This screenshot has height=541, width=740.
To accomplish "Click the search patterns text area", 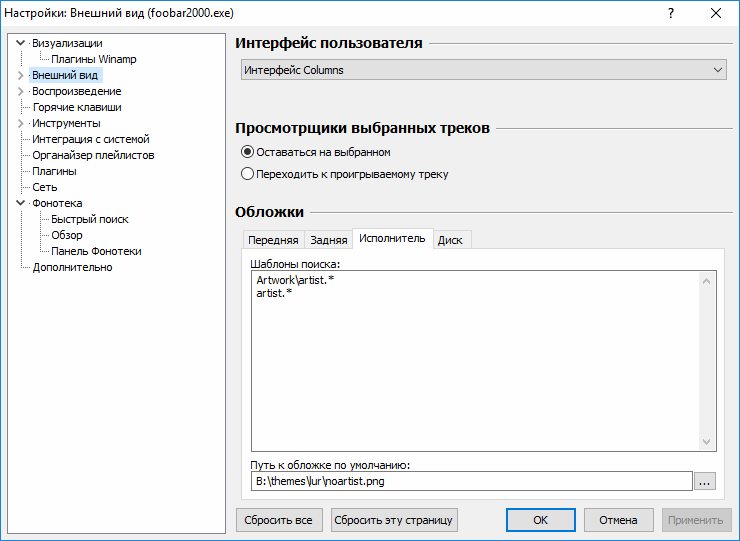I will click(470, 360).
